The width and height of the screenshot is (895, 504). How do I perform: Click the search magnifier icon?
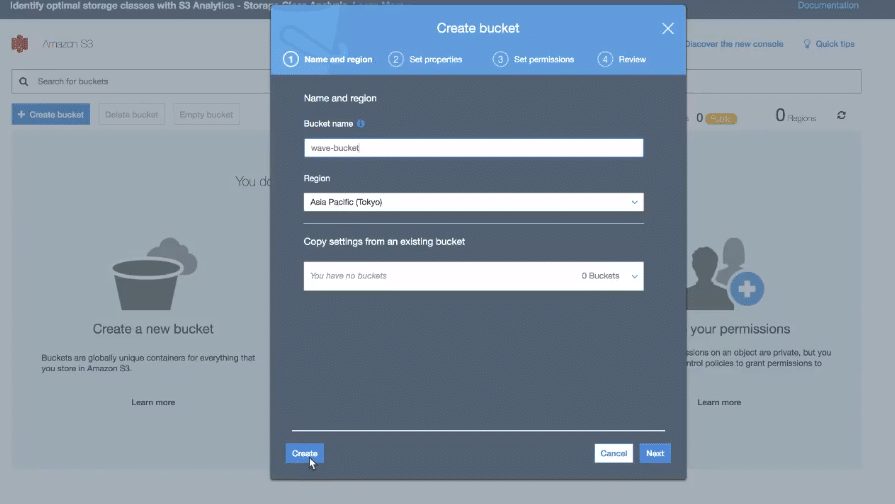pyautogui.click(x=23, y=82)
